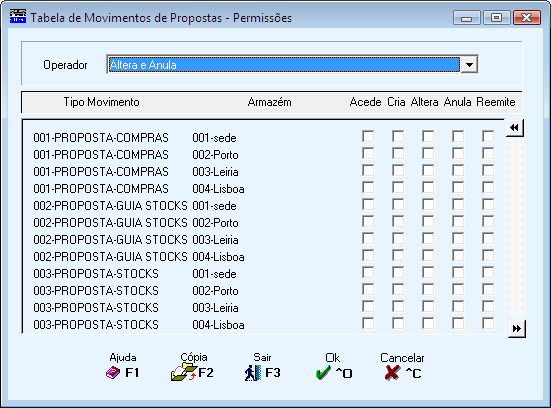This screenshot has width=551, height=408.
Task: Tick Reemite for 003-PROPOSTA-STOCKS 004-Lisboa
Action: 488,323
